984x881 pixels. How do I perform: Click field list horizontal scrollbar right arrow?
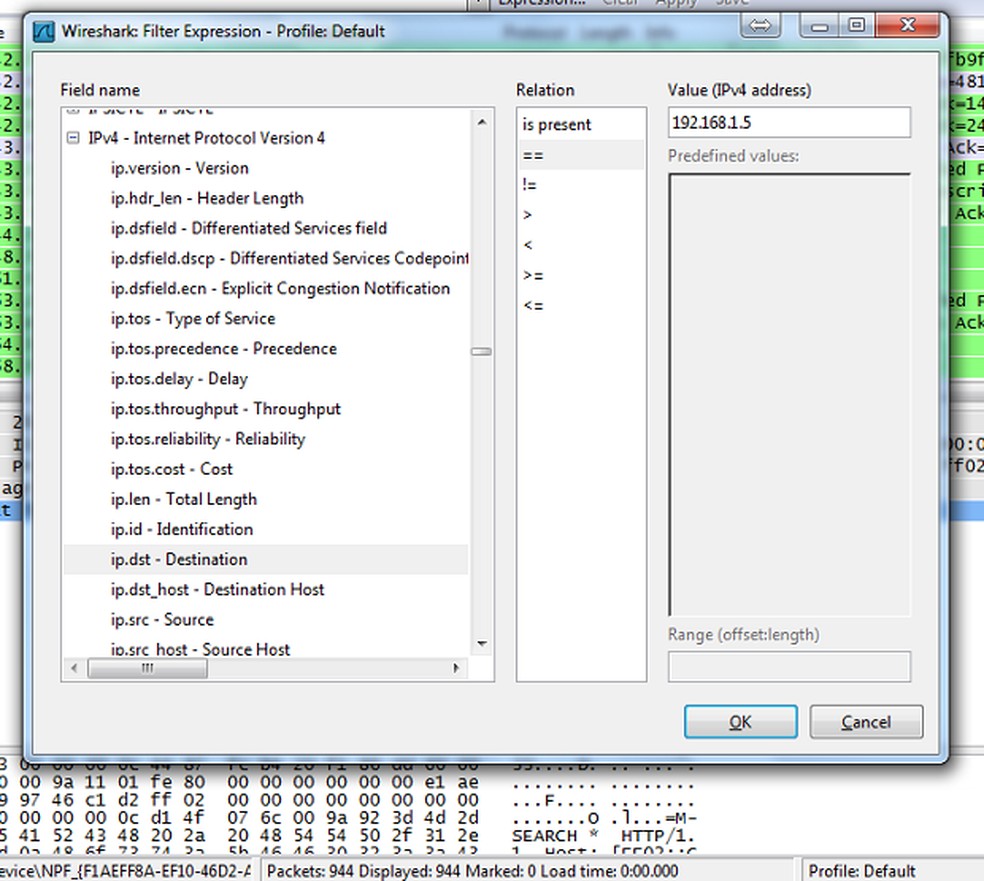(x=456, y=668)
